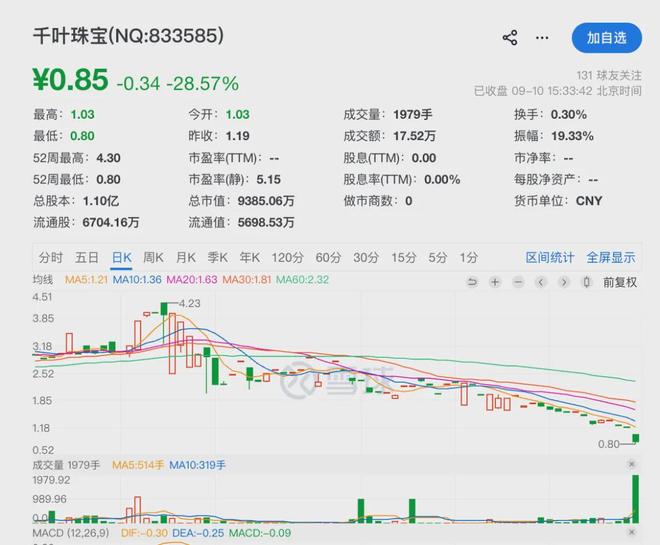Click the MA5:1.21 indicator label

pyautogui.click(x=86, y=279)
